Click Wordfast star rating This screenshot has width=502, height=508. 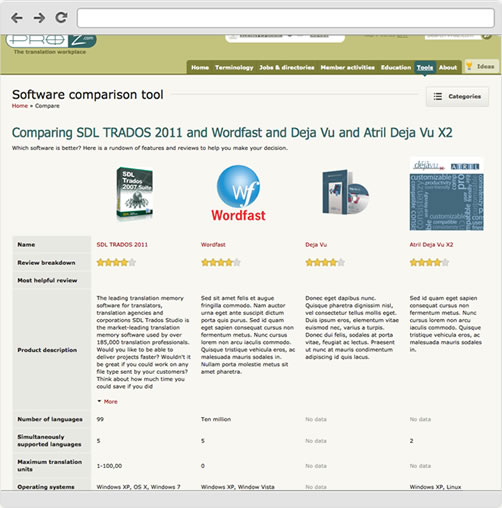pyautogui.click(x=221, y=263)
